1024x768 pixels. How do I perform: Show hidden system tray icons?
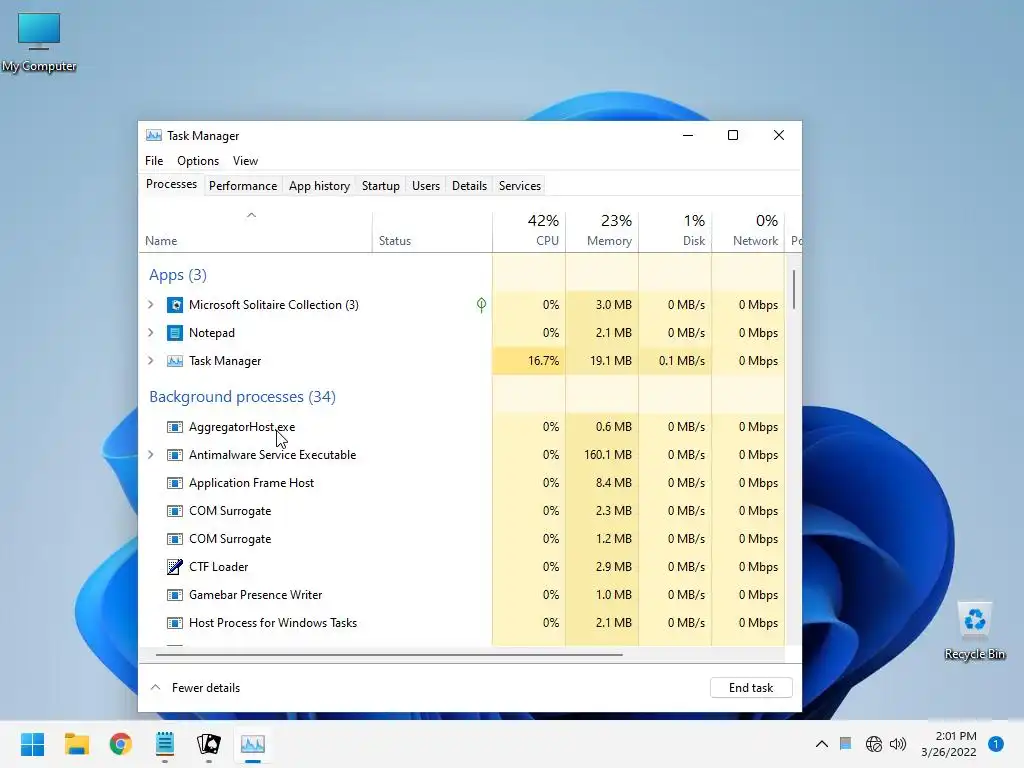822,744
